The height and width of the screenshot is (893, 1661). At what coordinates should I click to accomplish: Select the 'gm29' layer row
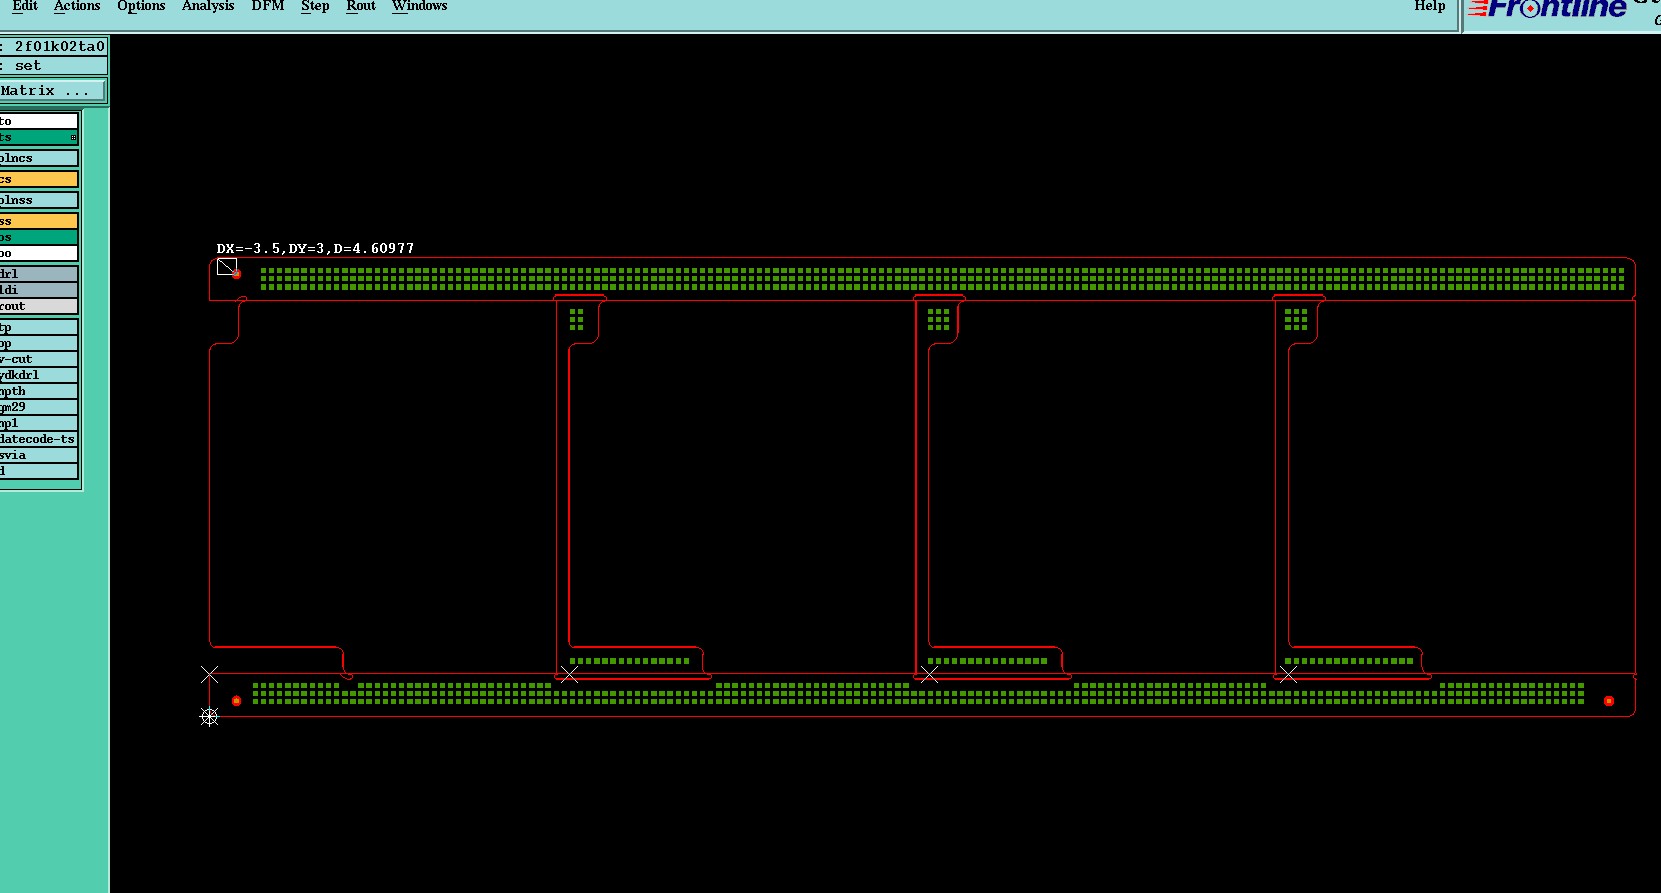tap(39, 407)
